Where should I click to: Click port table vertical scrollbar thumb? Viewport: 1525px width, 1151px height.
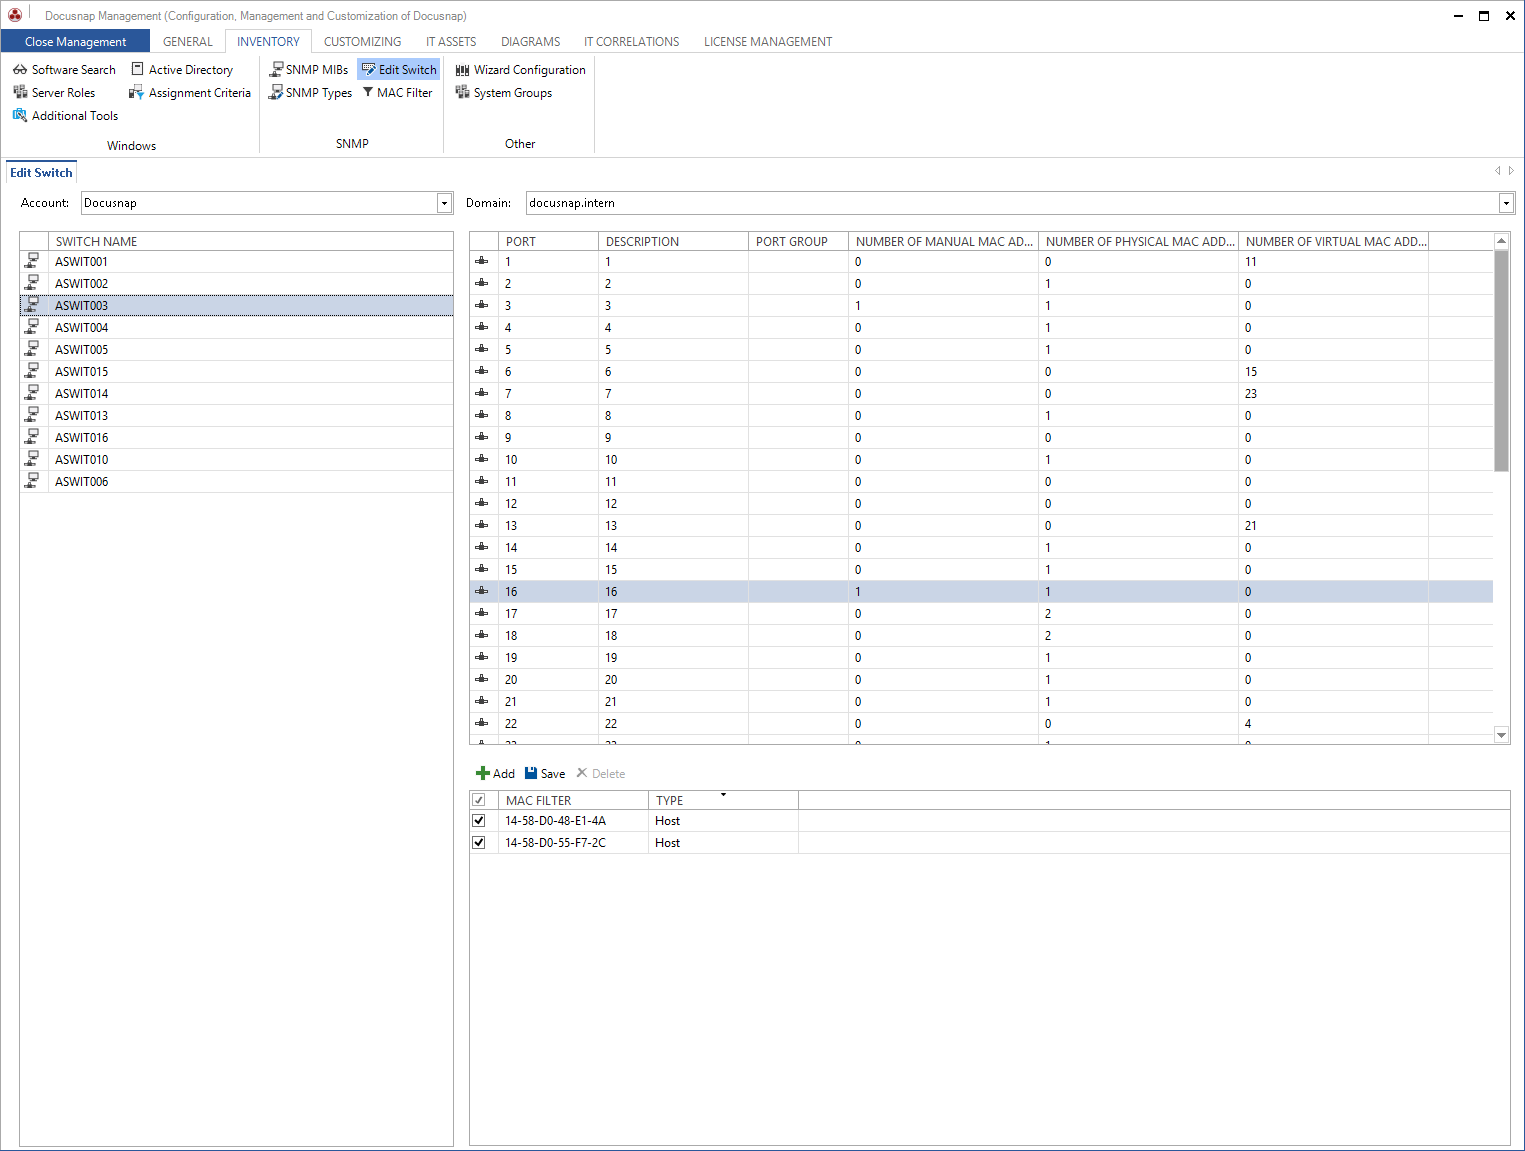1501,360
